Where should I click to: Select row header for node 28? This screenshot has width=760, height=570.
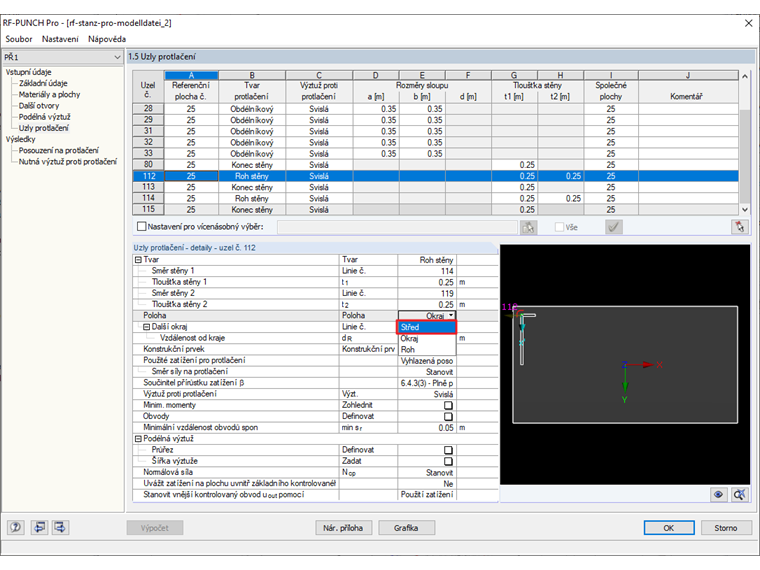click(148, 109)
